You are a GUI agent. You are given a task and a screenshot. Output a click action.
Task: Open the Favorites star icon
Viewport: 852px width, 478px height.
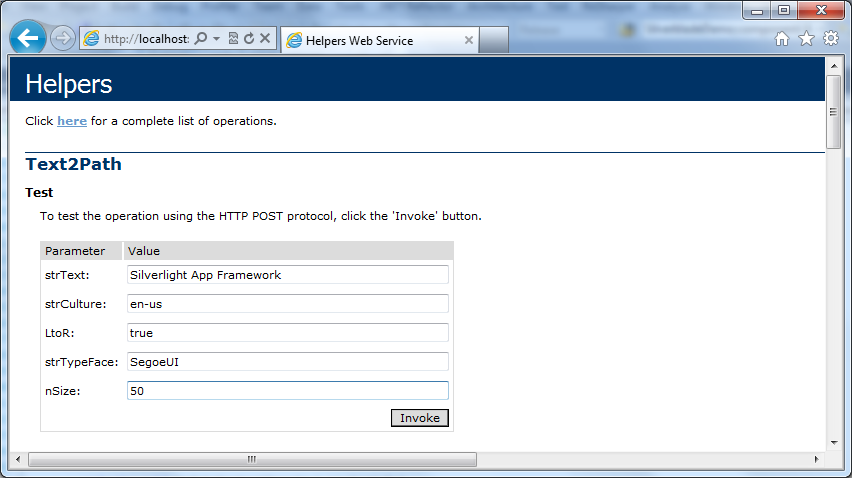coord(806,39)
